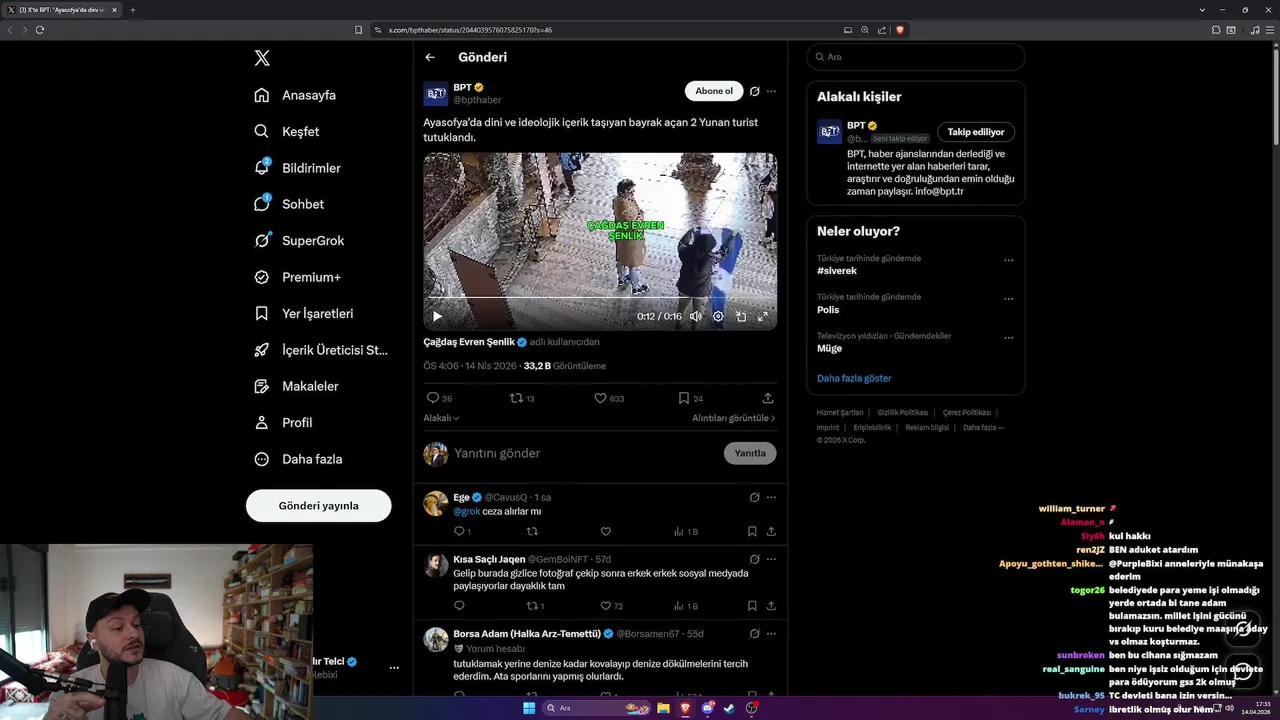Click the Gönderi yayınla button

pyautogui.click(x=318, y=505)
